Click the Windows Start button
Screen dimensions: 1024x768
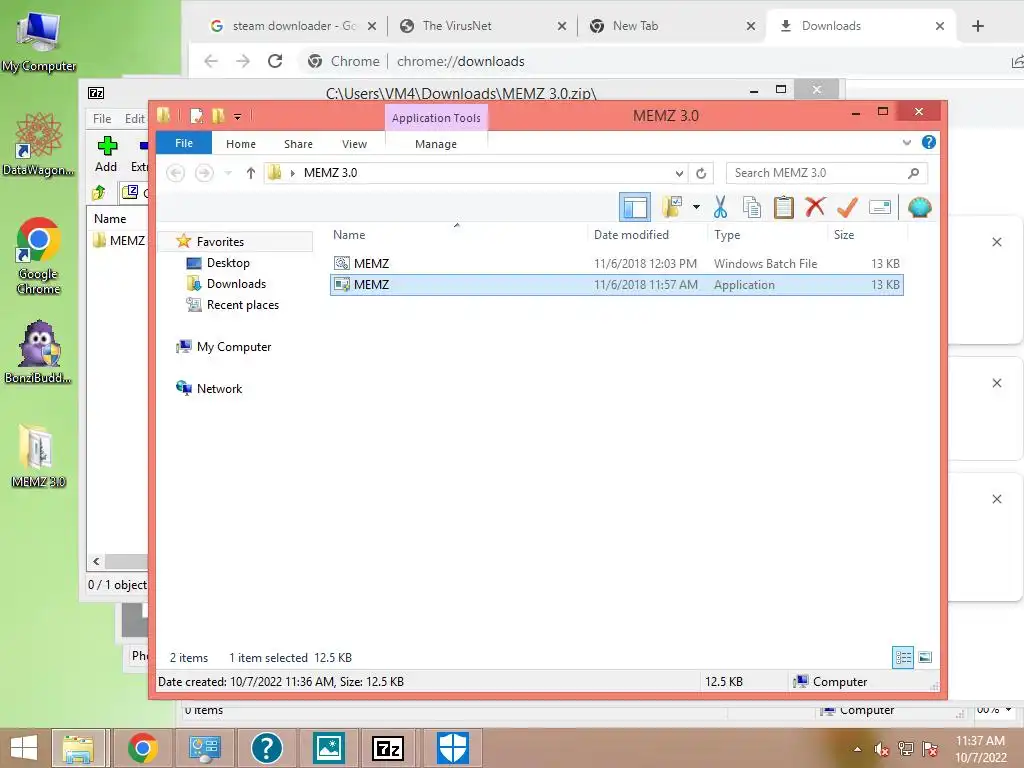click(x=25, y=748)
